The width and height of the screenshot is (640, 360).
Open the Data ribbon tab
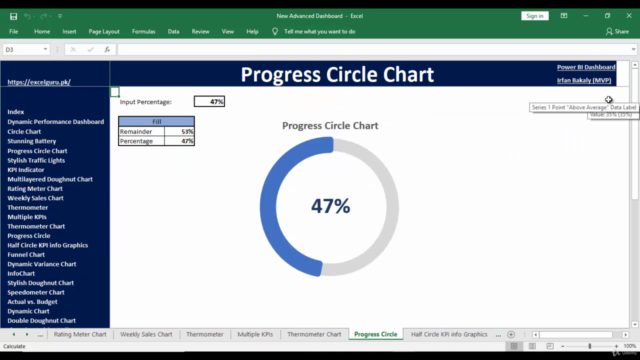coord(173,31)
